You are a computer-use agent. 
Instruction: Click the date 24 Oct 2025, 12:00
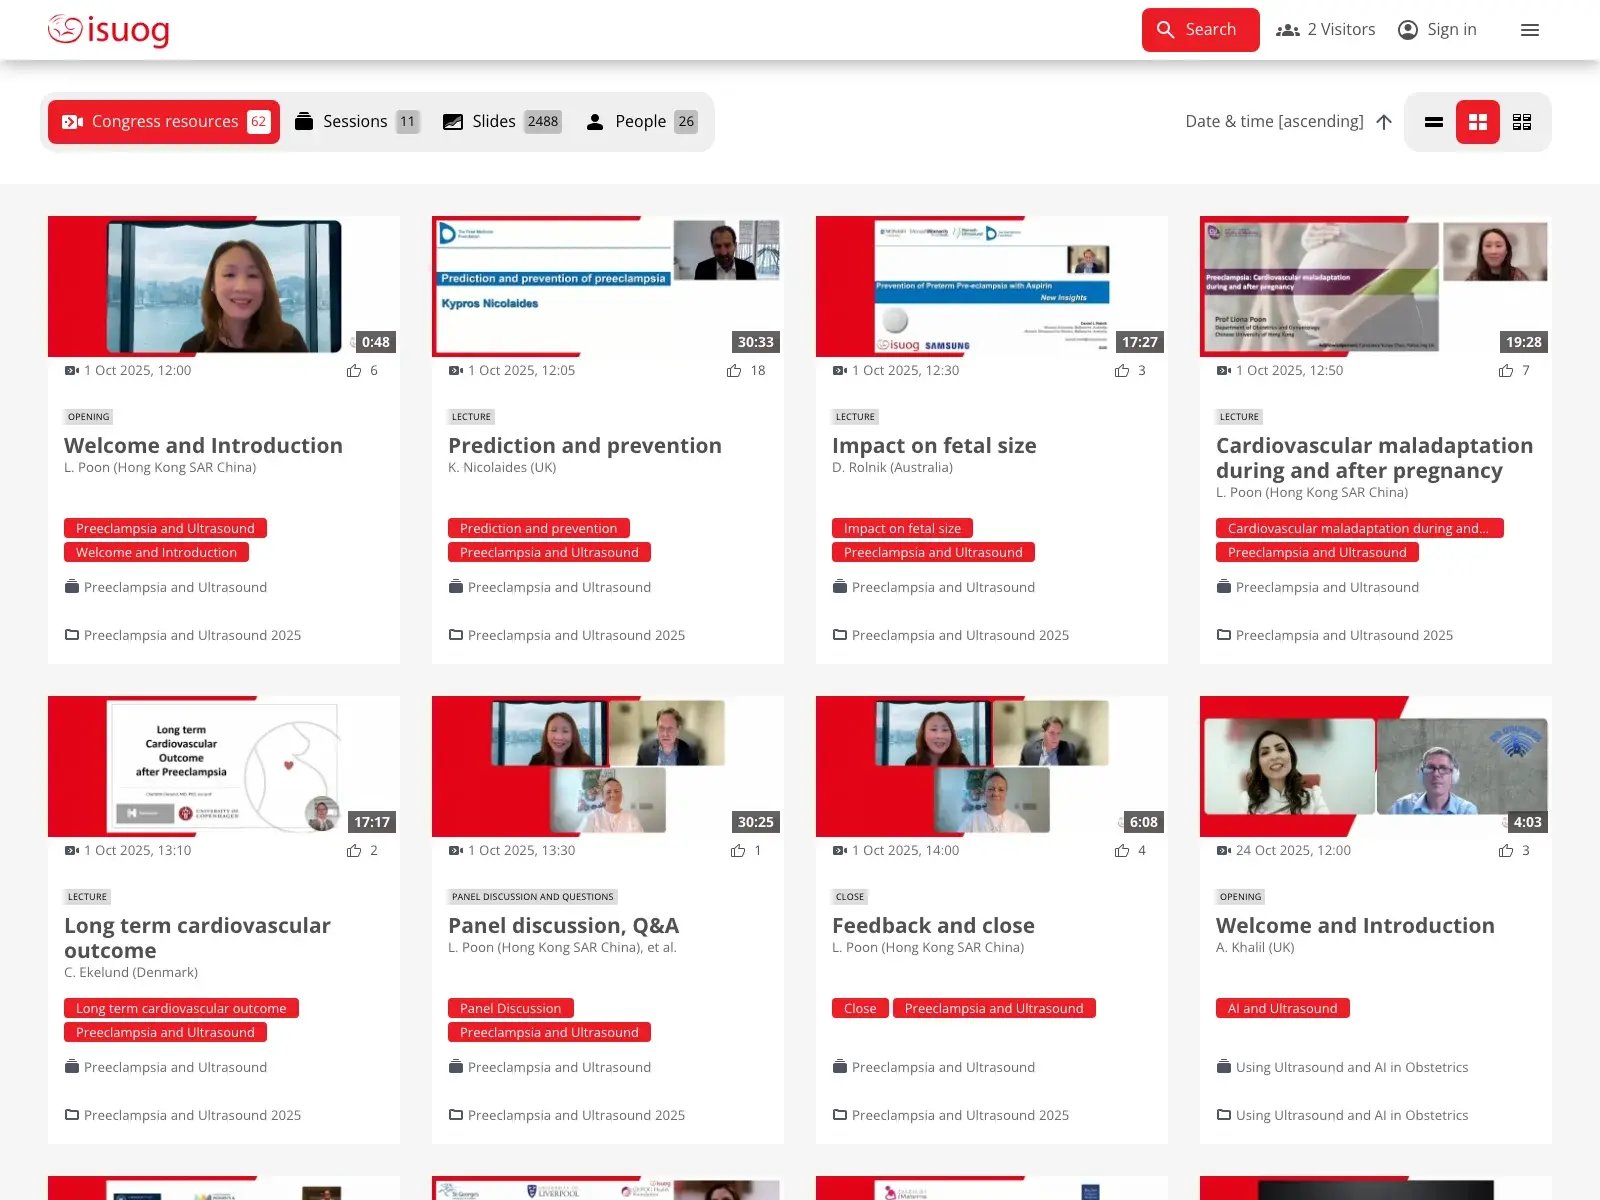tap(1293, 851)
